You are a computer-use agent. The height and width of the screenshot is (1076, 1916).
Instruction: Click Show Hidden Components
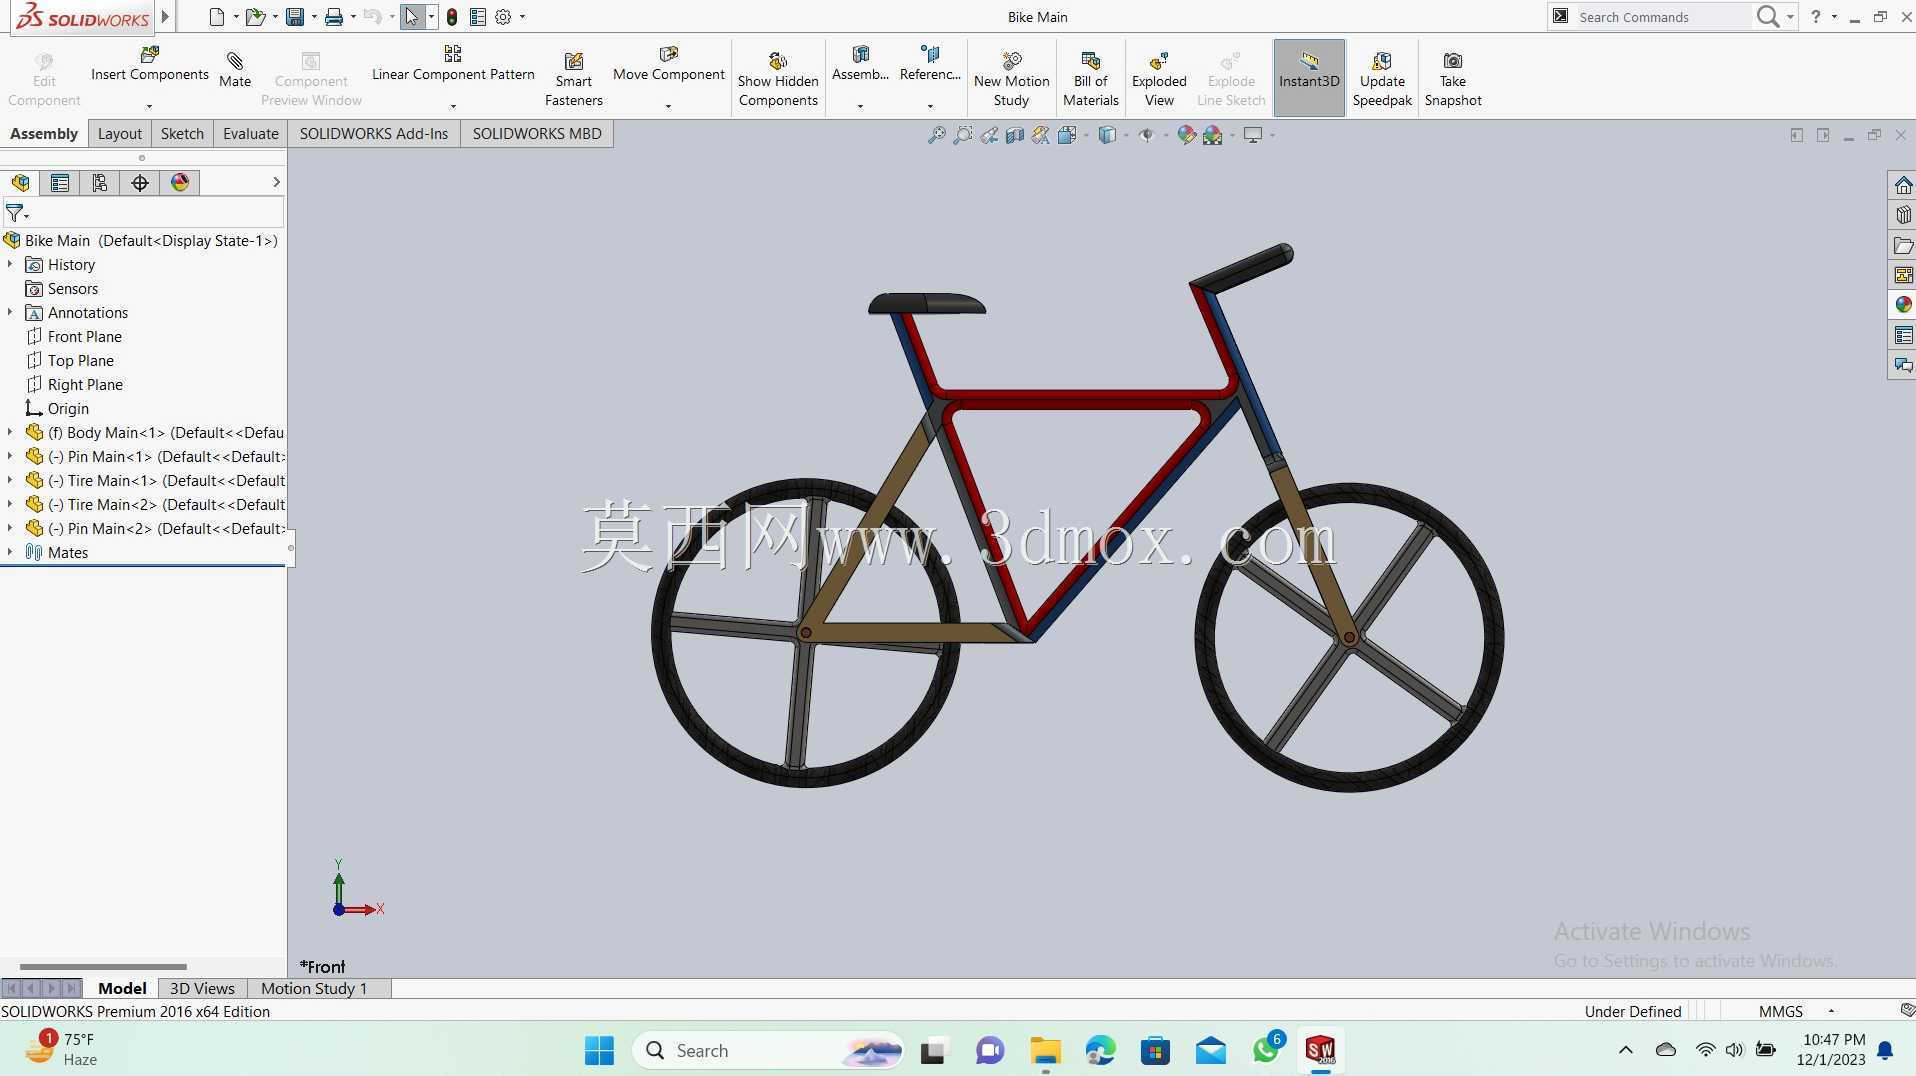point(778,79)
